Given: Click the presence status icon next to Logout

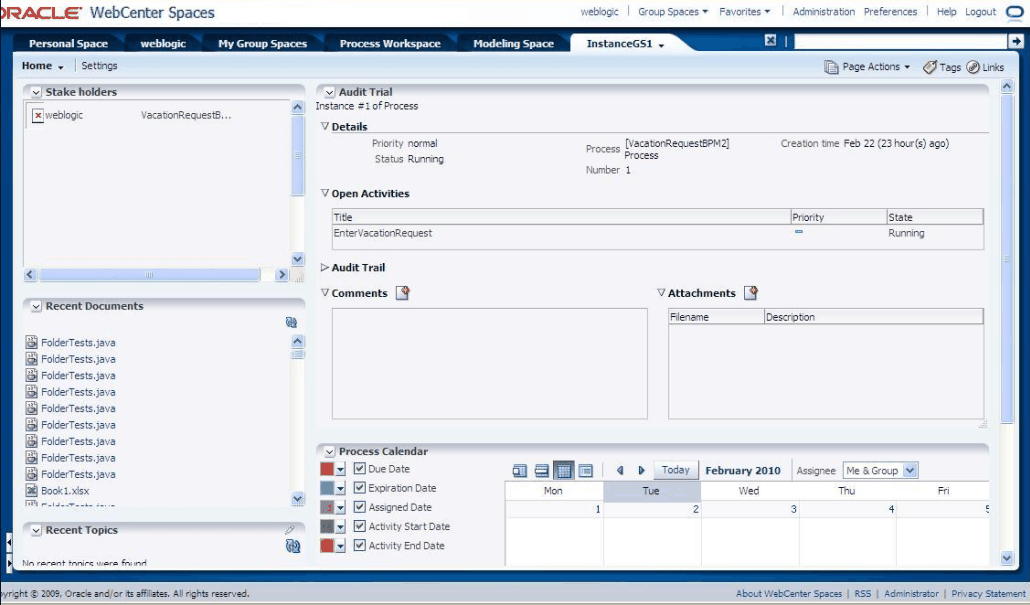Looking at the screenshot, I should (1014, 12).
